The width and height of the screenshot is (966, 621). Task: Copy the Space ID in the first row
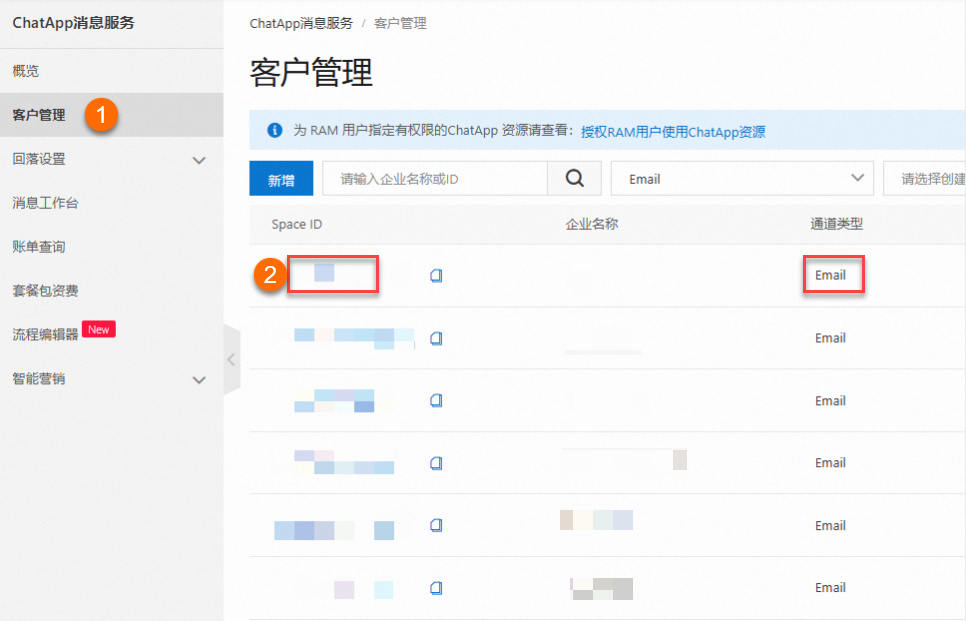pos(436,275)
